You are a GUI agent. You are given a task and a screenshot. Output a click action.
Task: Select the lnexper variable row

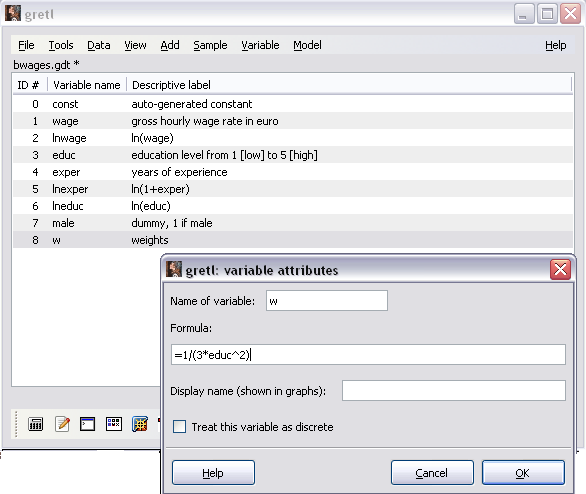point(293,189)
